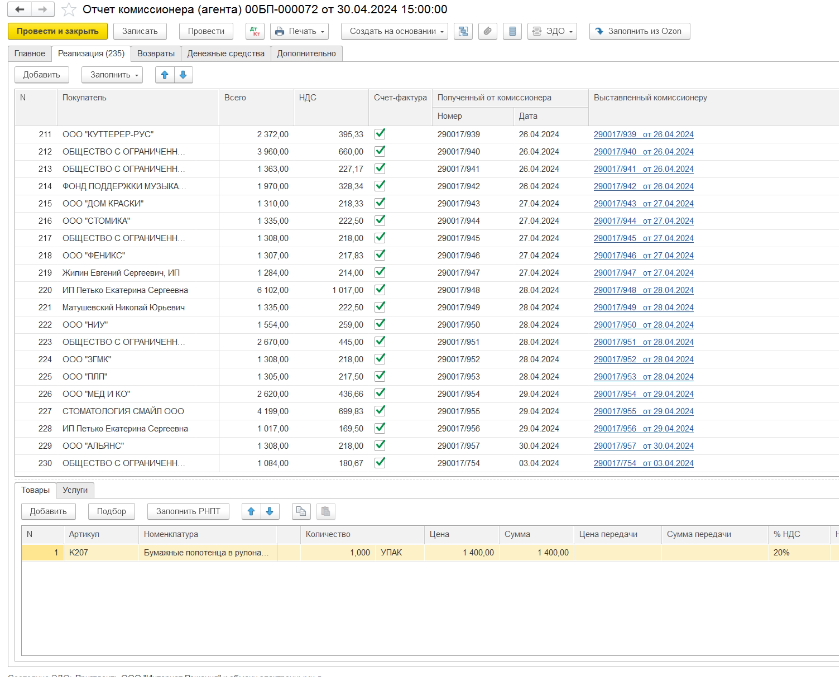The height and width of the screenshot is (677, 839).
Task: Expand the Заполнить dropdown button
Action: click(111, 75)
